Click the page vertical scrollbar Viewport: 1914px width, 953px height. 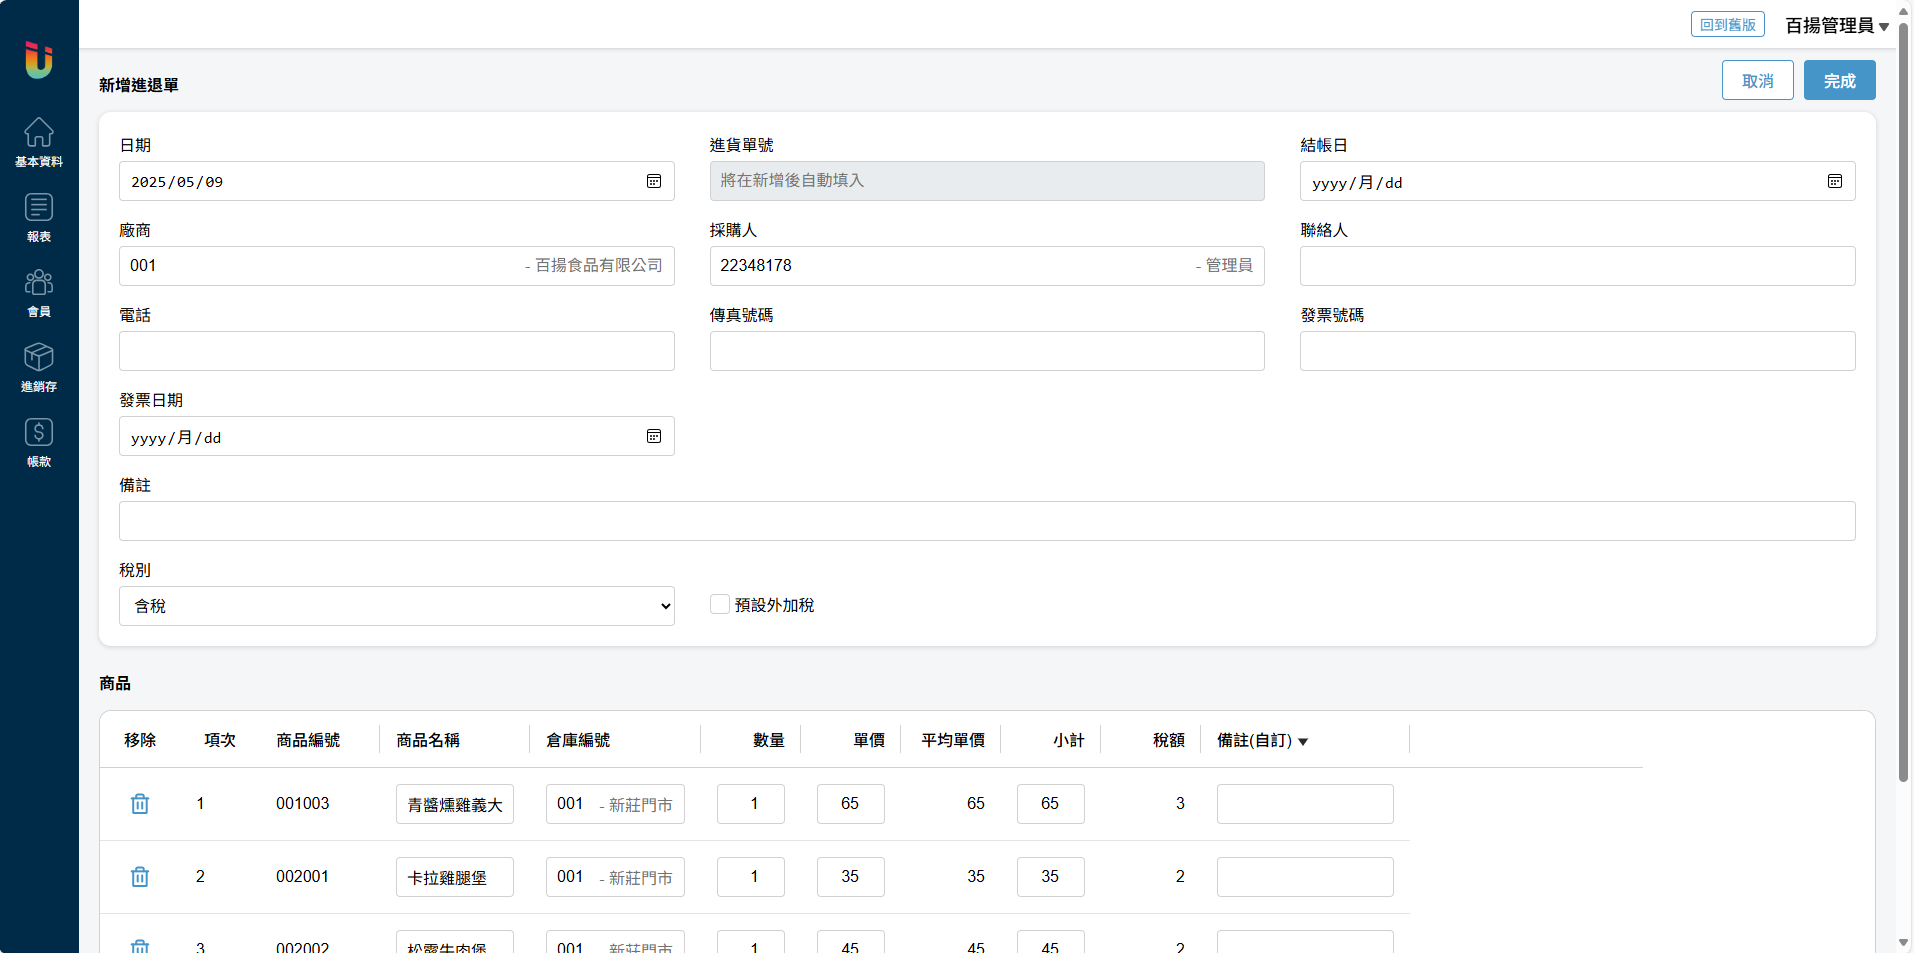tap(1903, 400)
